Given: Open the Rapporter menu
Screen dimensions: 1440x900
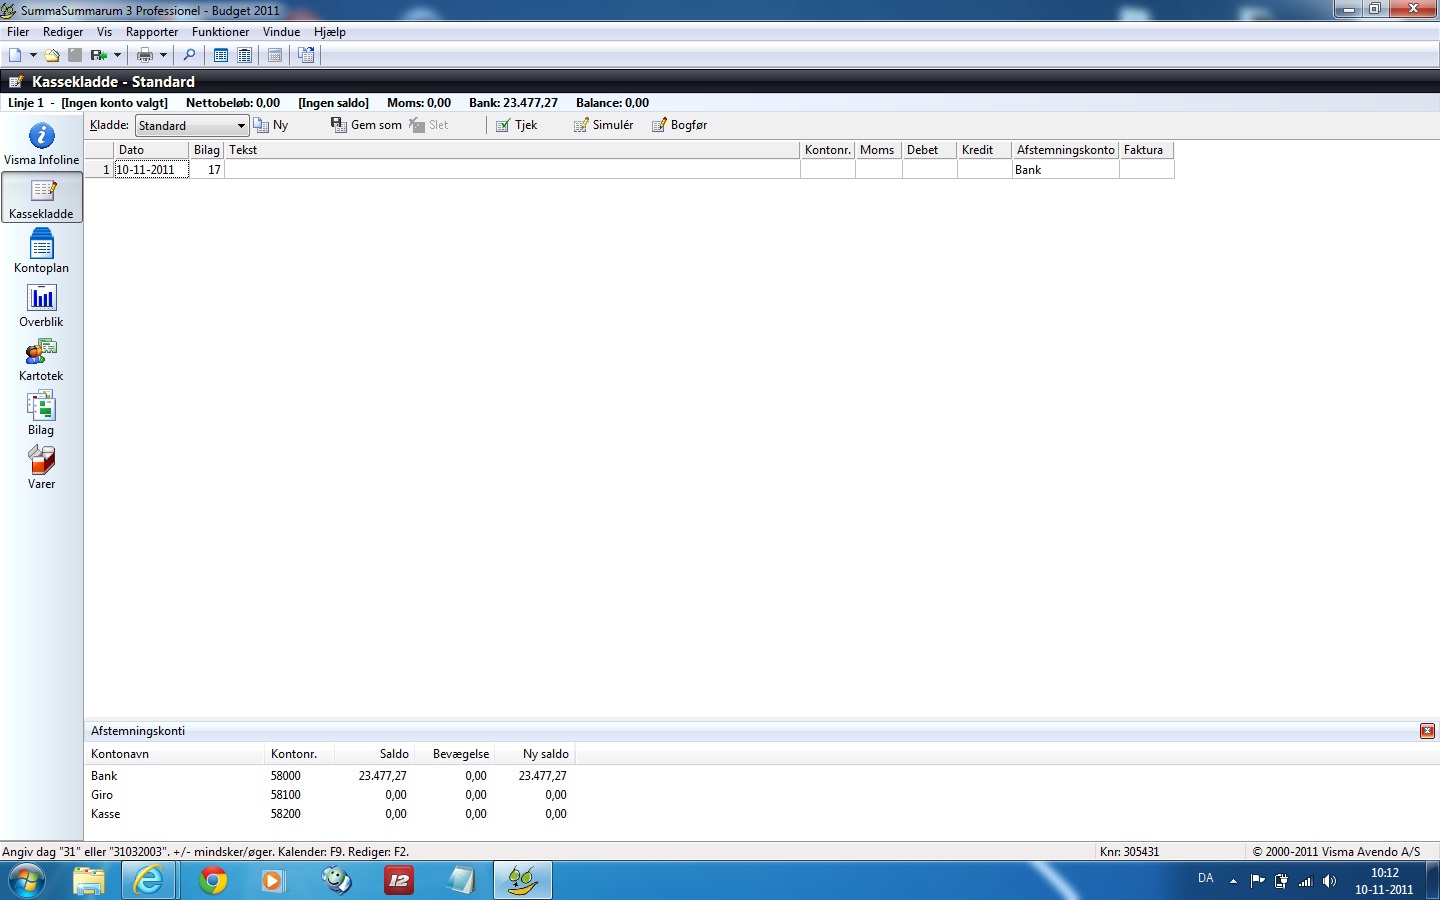Looking at the screenshot, I should 152,32.
